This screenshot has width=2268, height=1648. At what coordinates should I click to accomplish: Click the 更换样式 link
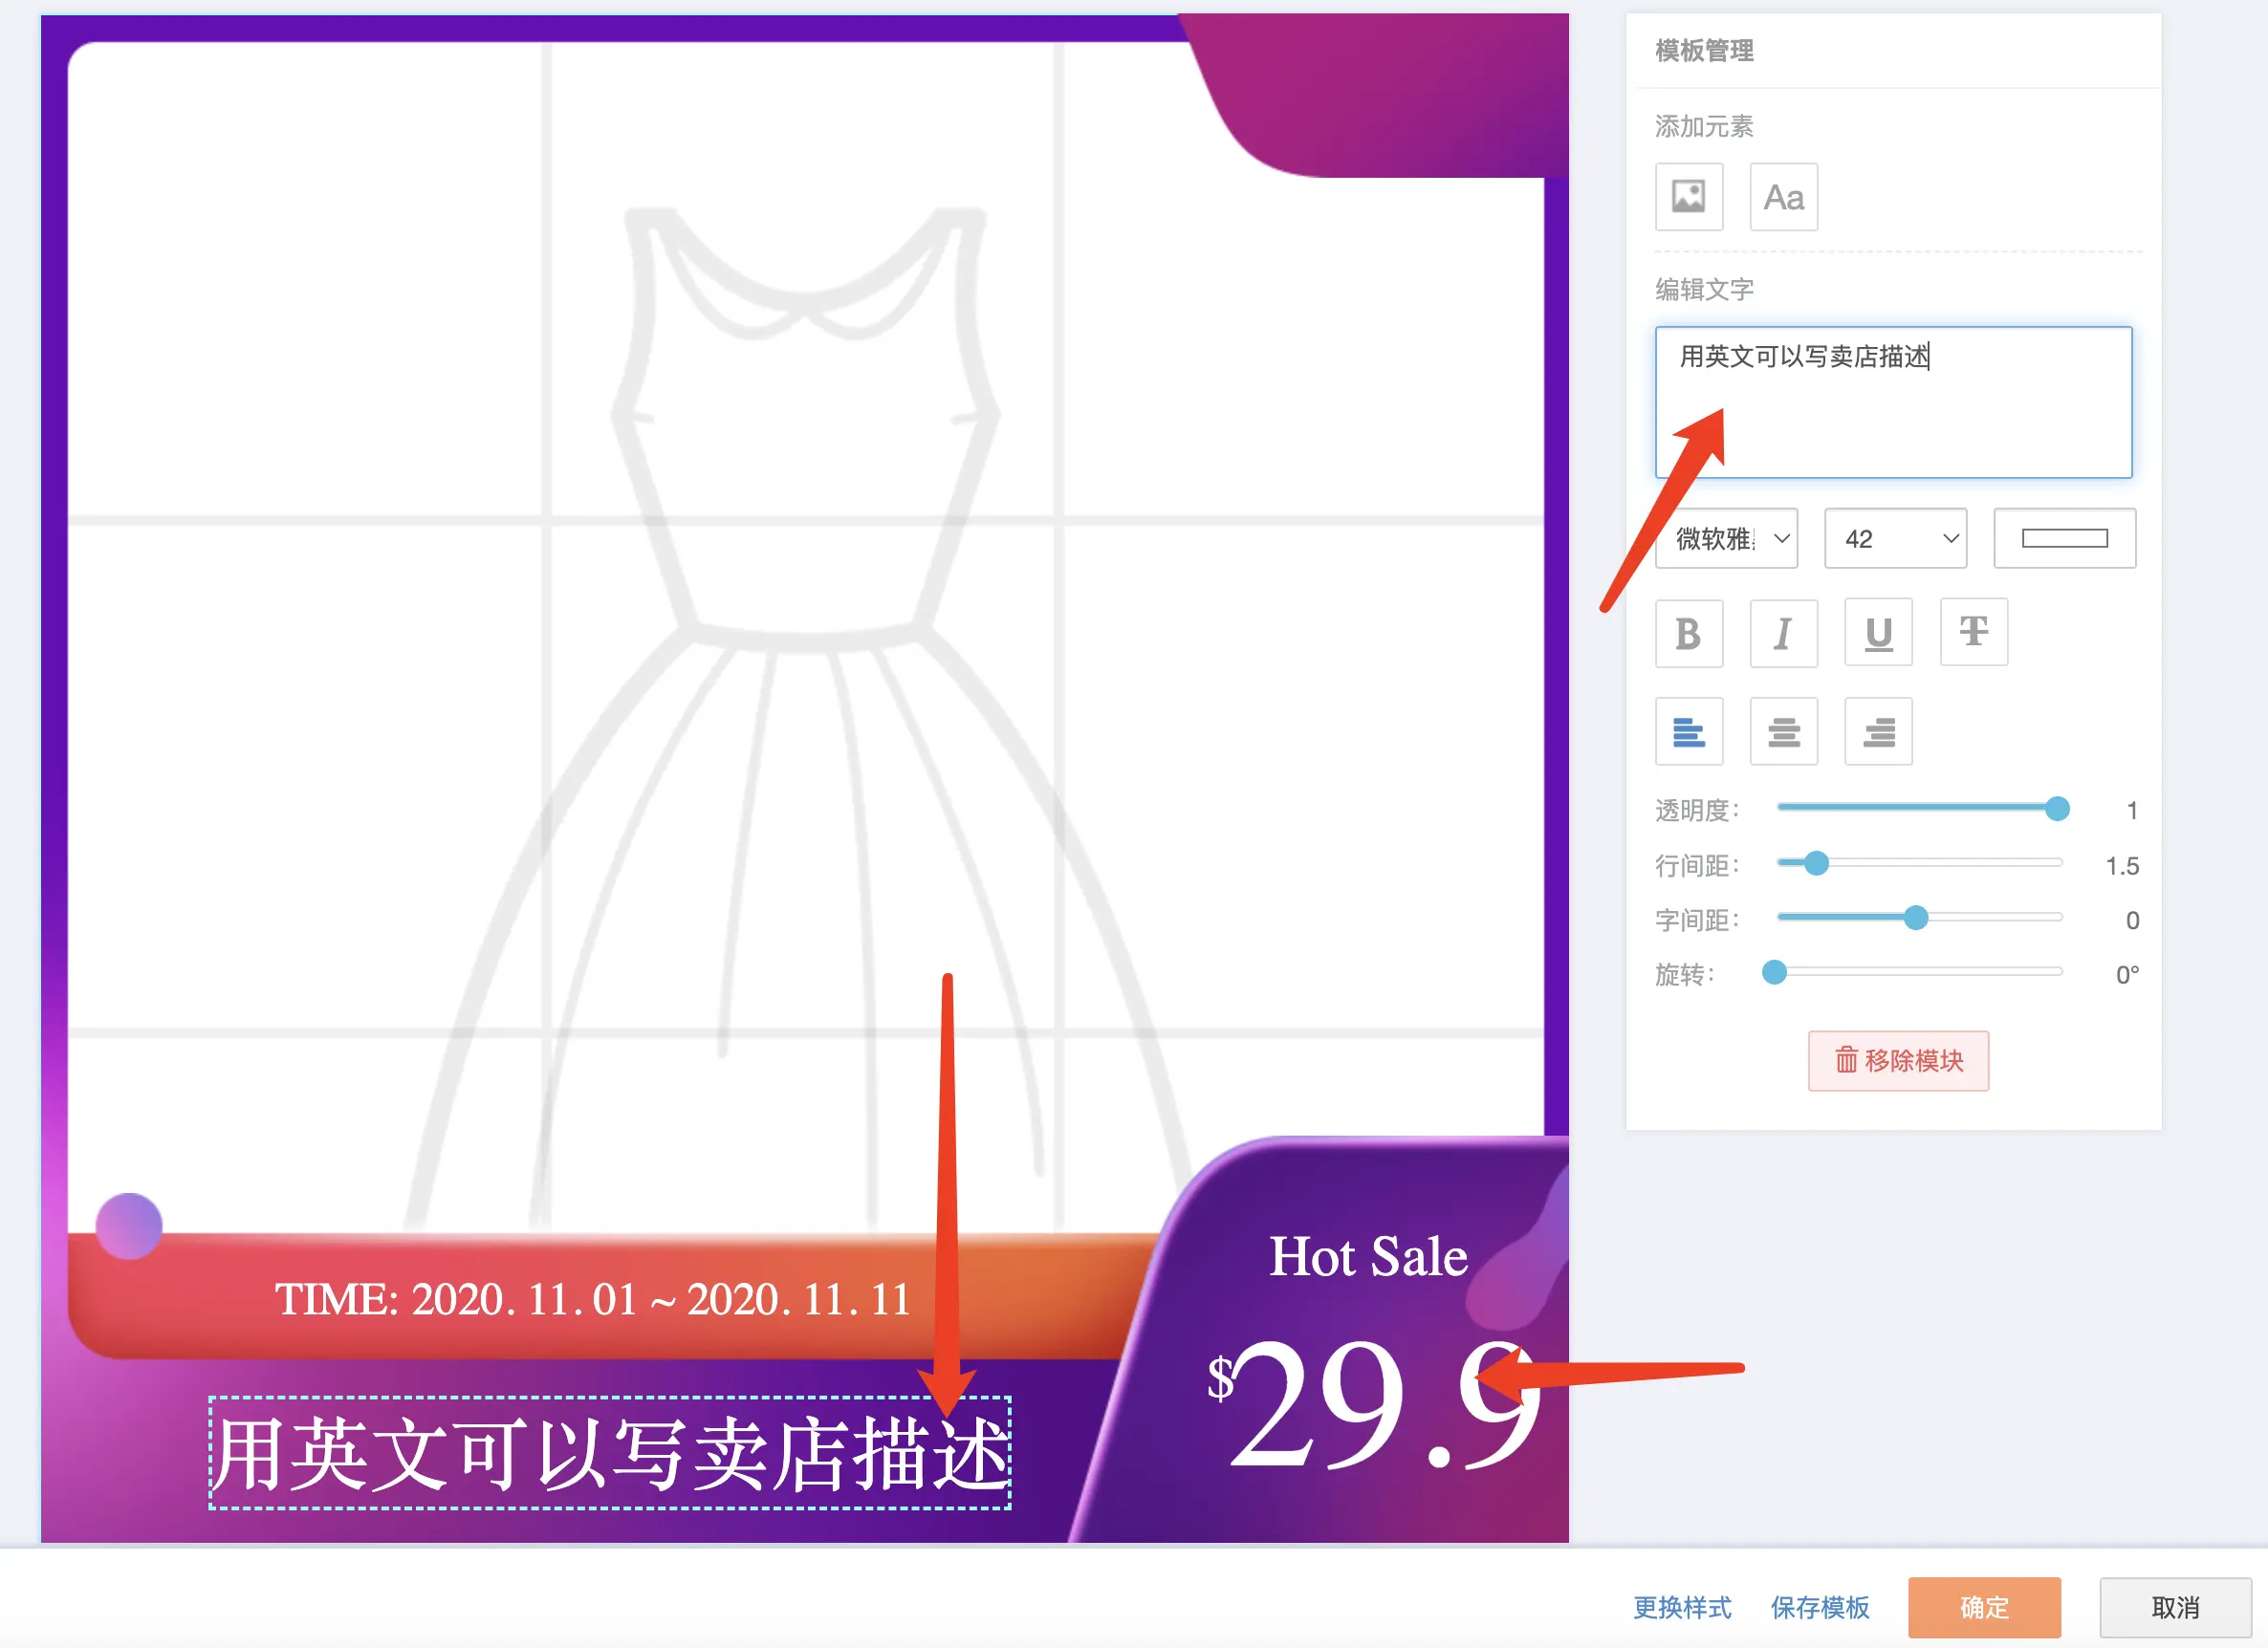(1682, 1608)
